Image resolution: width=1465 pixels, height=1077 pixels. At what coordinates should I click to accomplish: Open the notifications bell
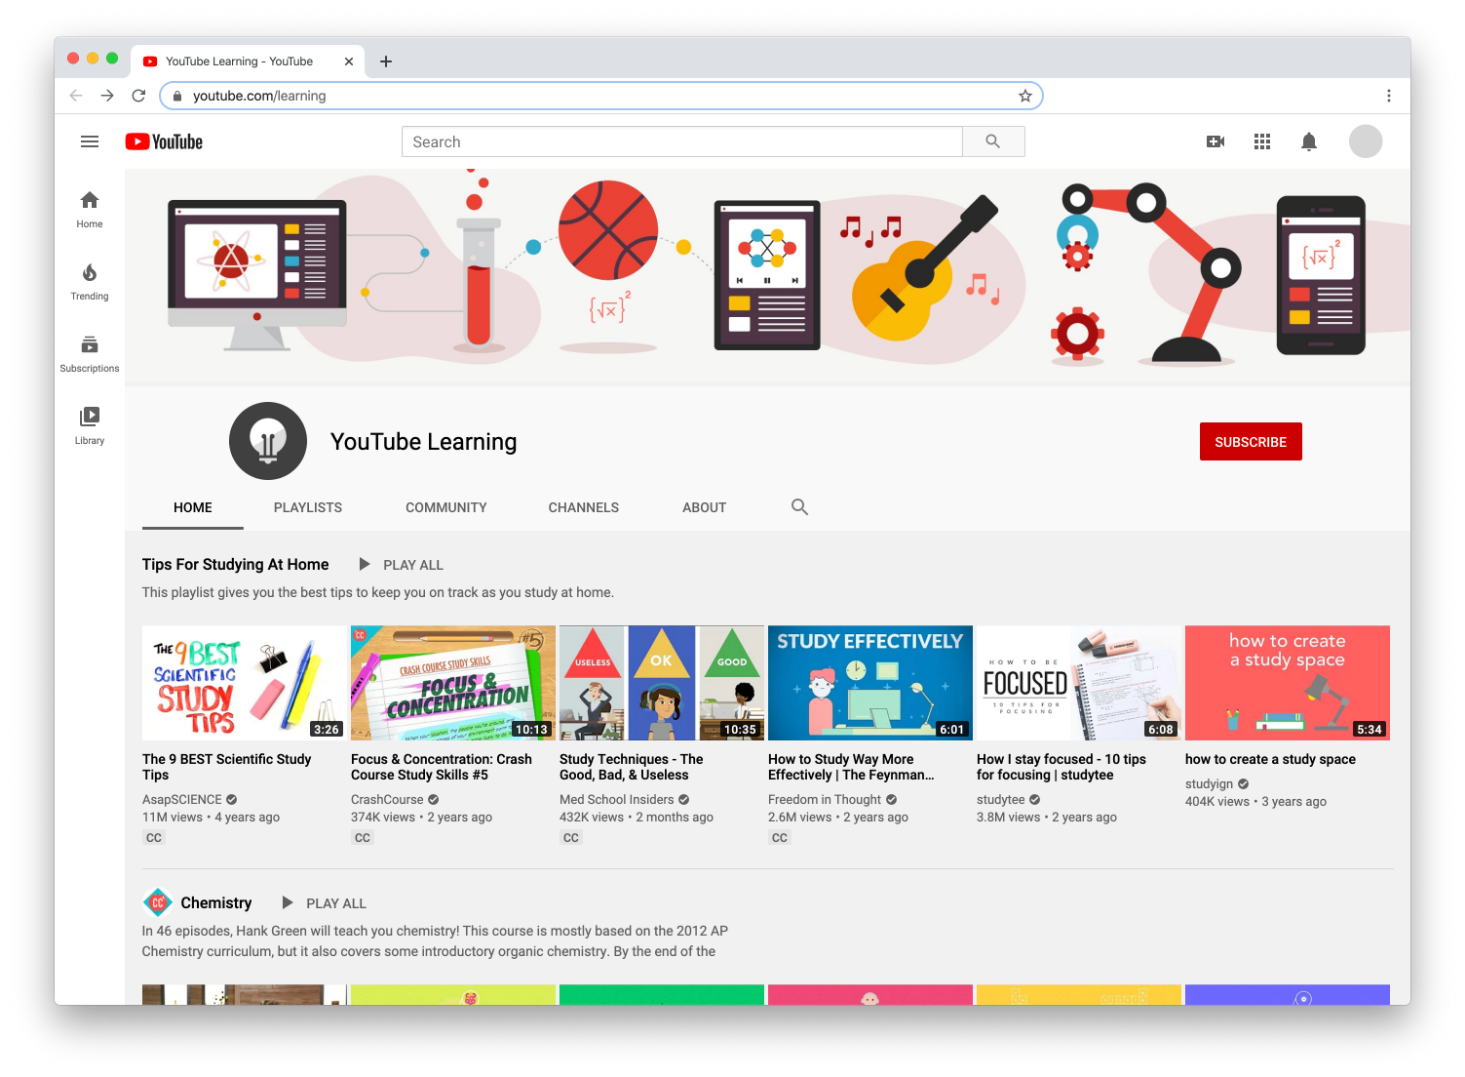point(1309,142)
